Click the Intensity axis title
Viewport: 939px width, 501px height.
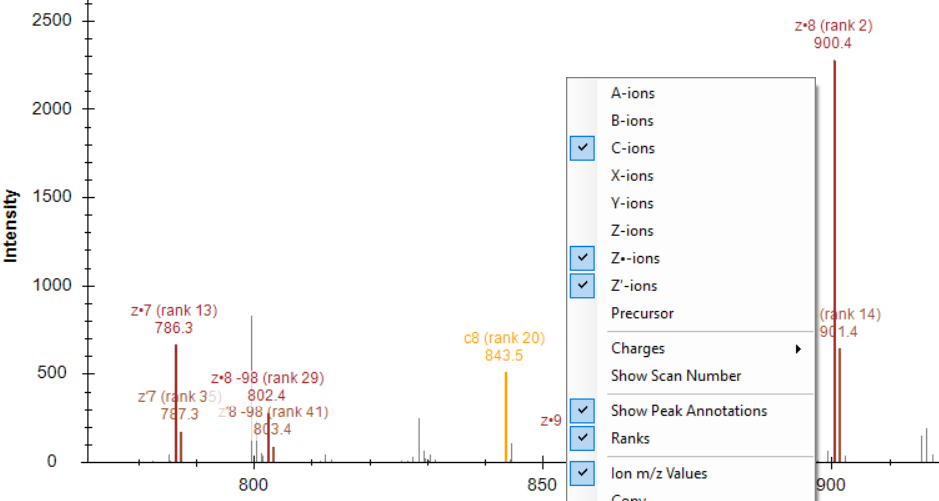[x=12, y=226]
